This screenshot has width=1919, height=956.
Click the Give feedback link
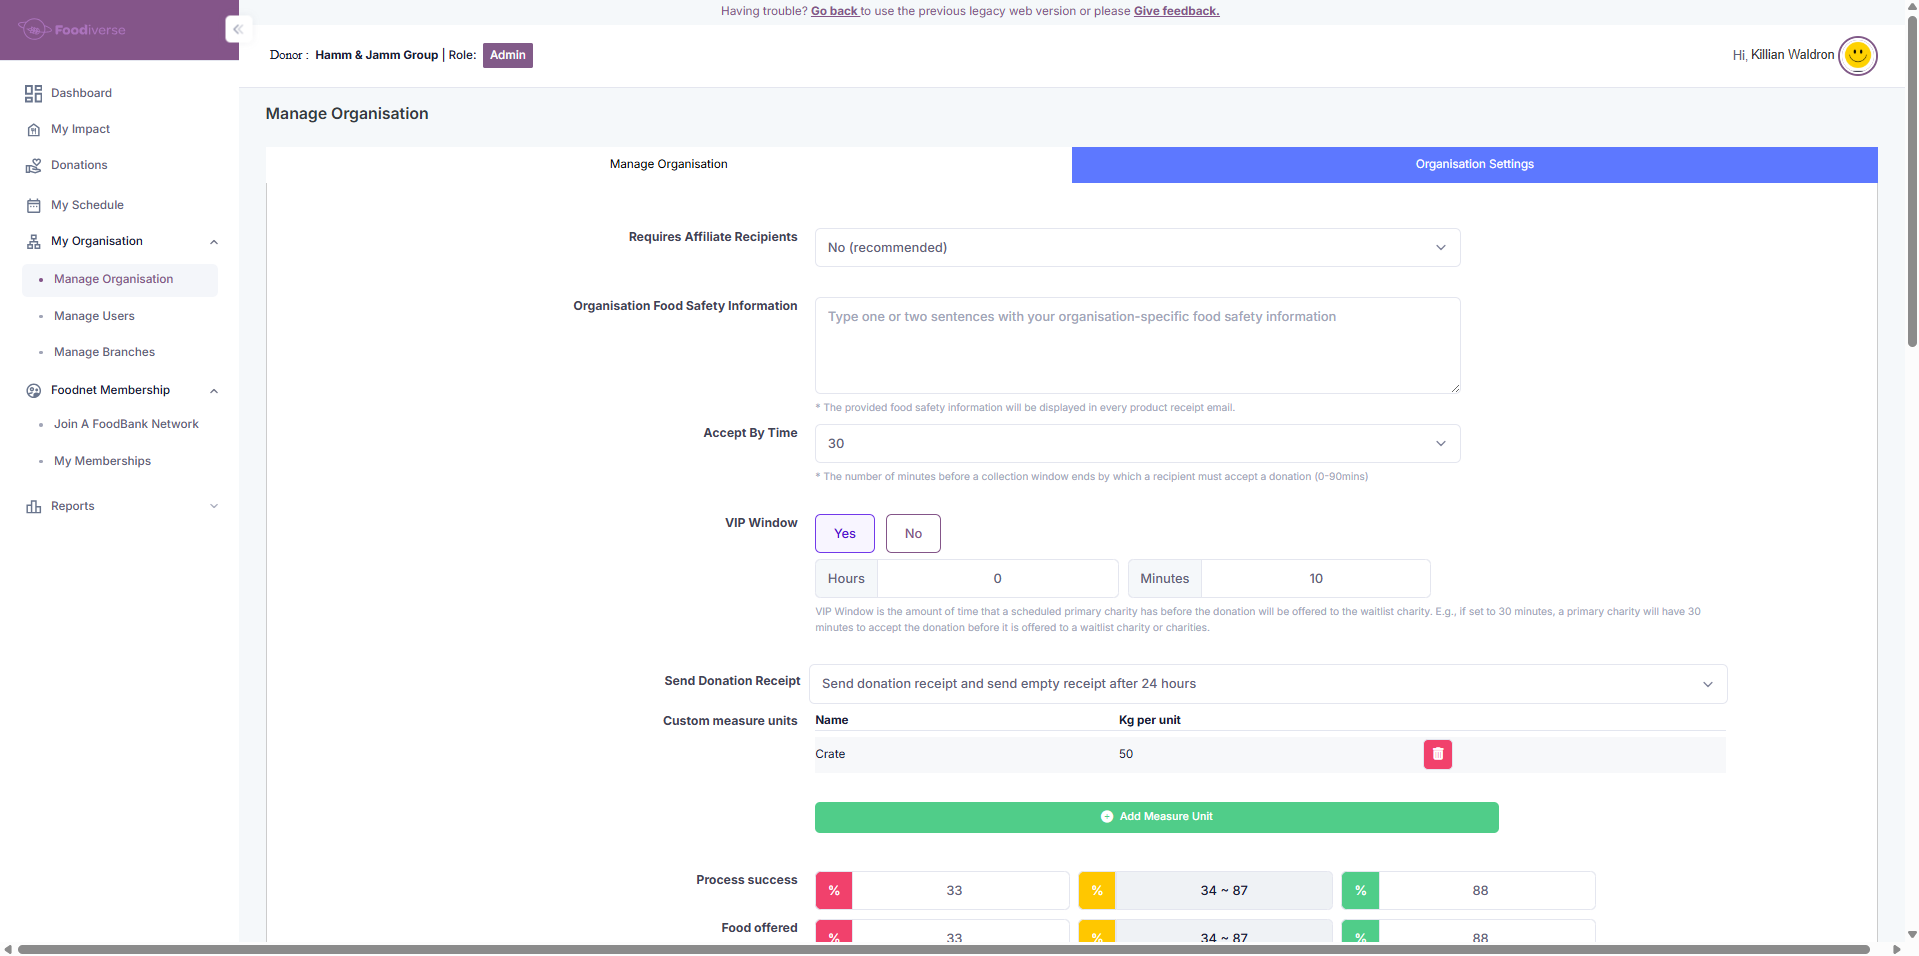pyautogui.click(x=1176, y=11)
